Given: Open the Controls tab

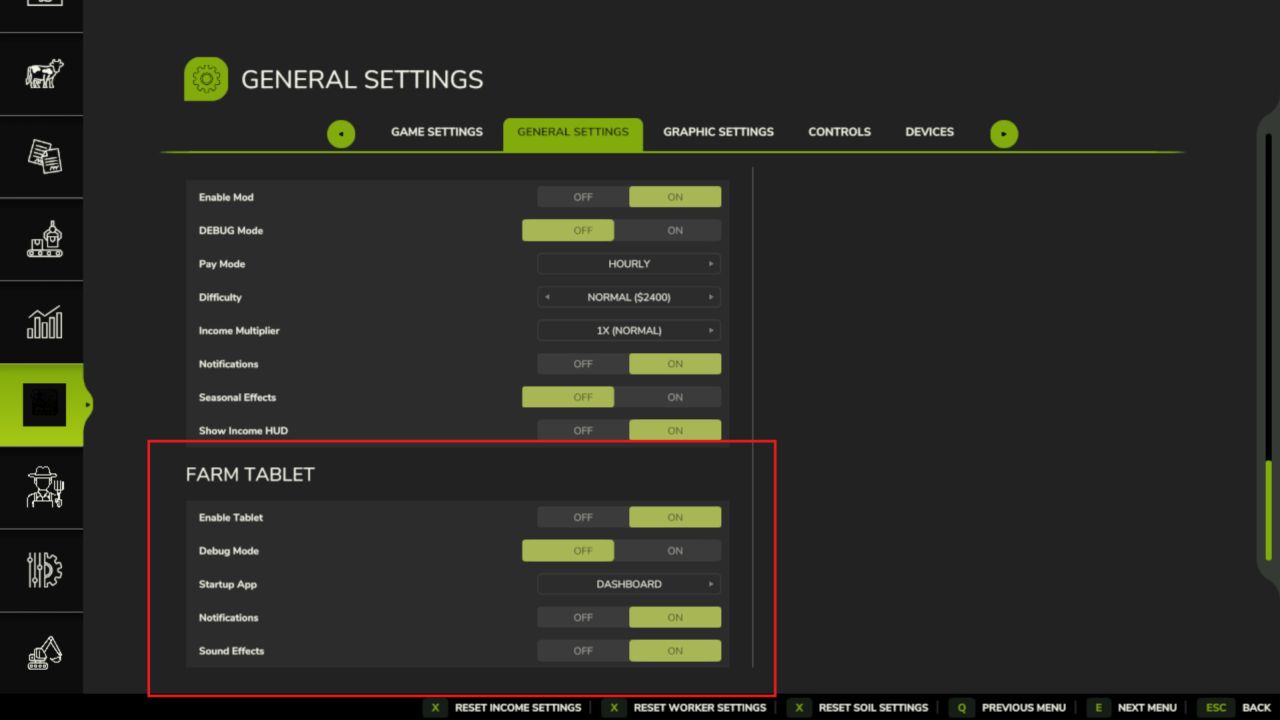Looking at the screenshot, I should [x=839, y=131].
